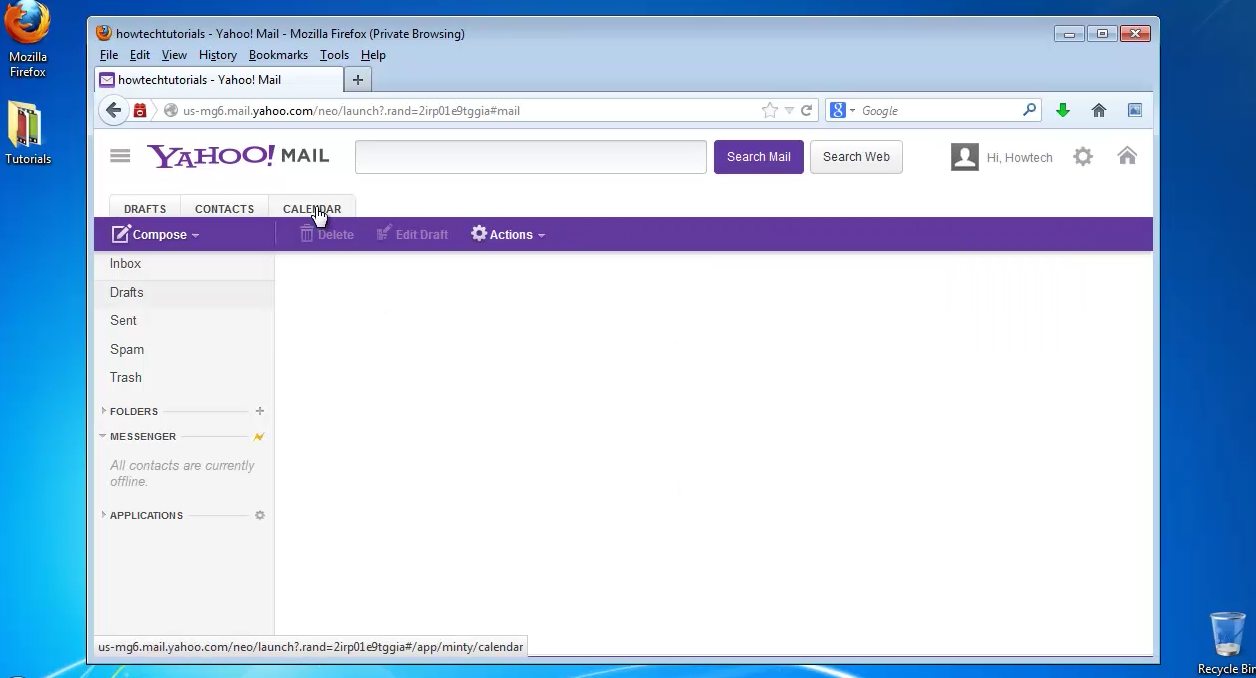This screenshot has height=678, width=1256.
Task: Open the File menu
Action: [109, 55]
